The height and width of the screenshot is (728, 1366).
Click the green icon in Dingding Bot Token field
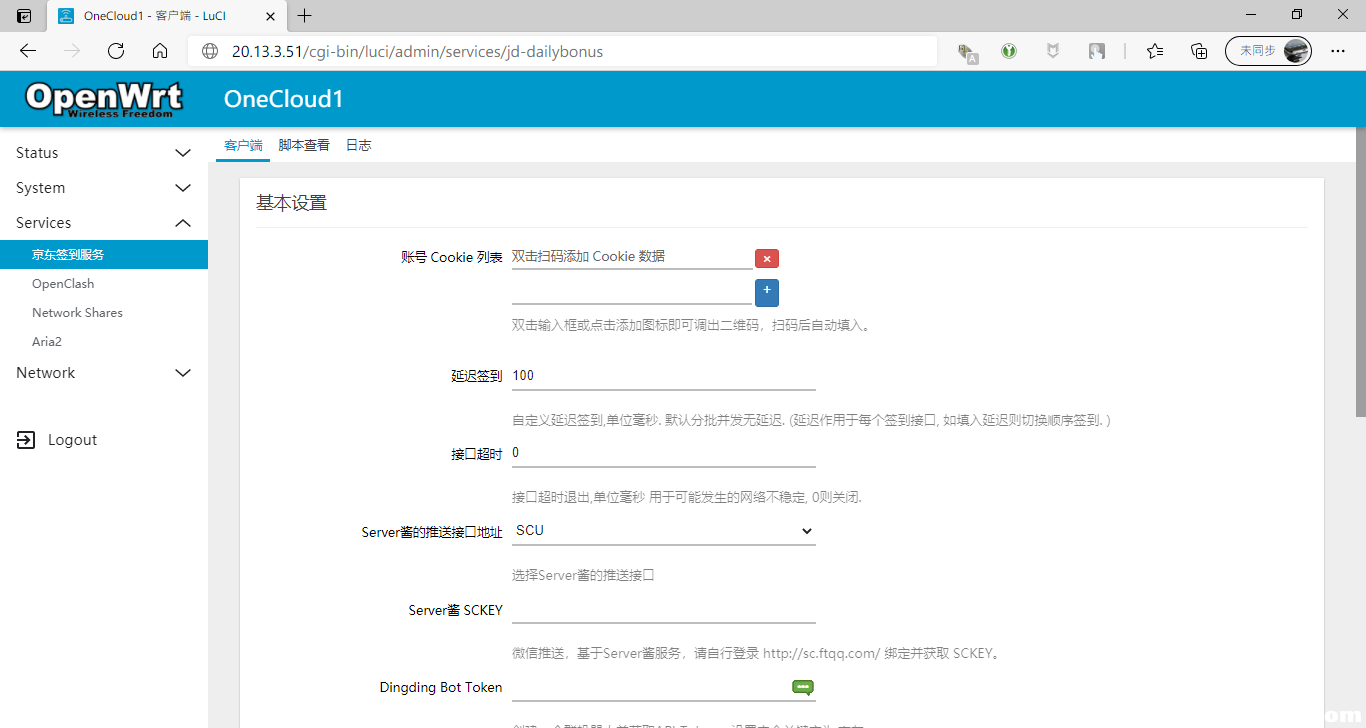tap(802, 687)
